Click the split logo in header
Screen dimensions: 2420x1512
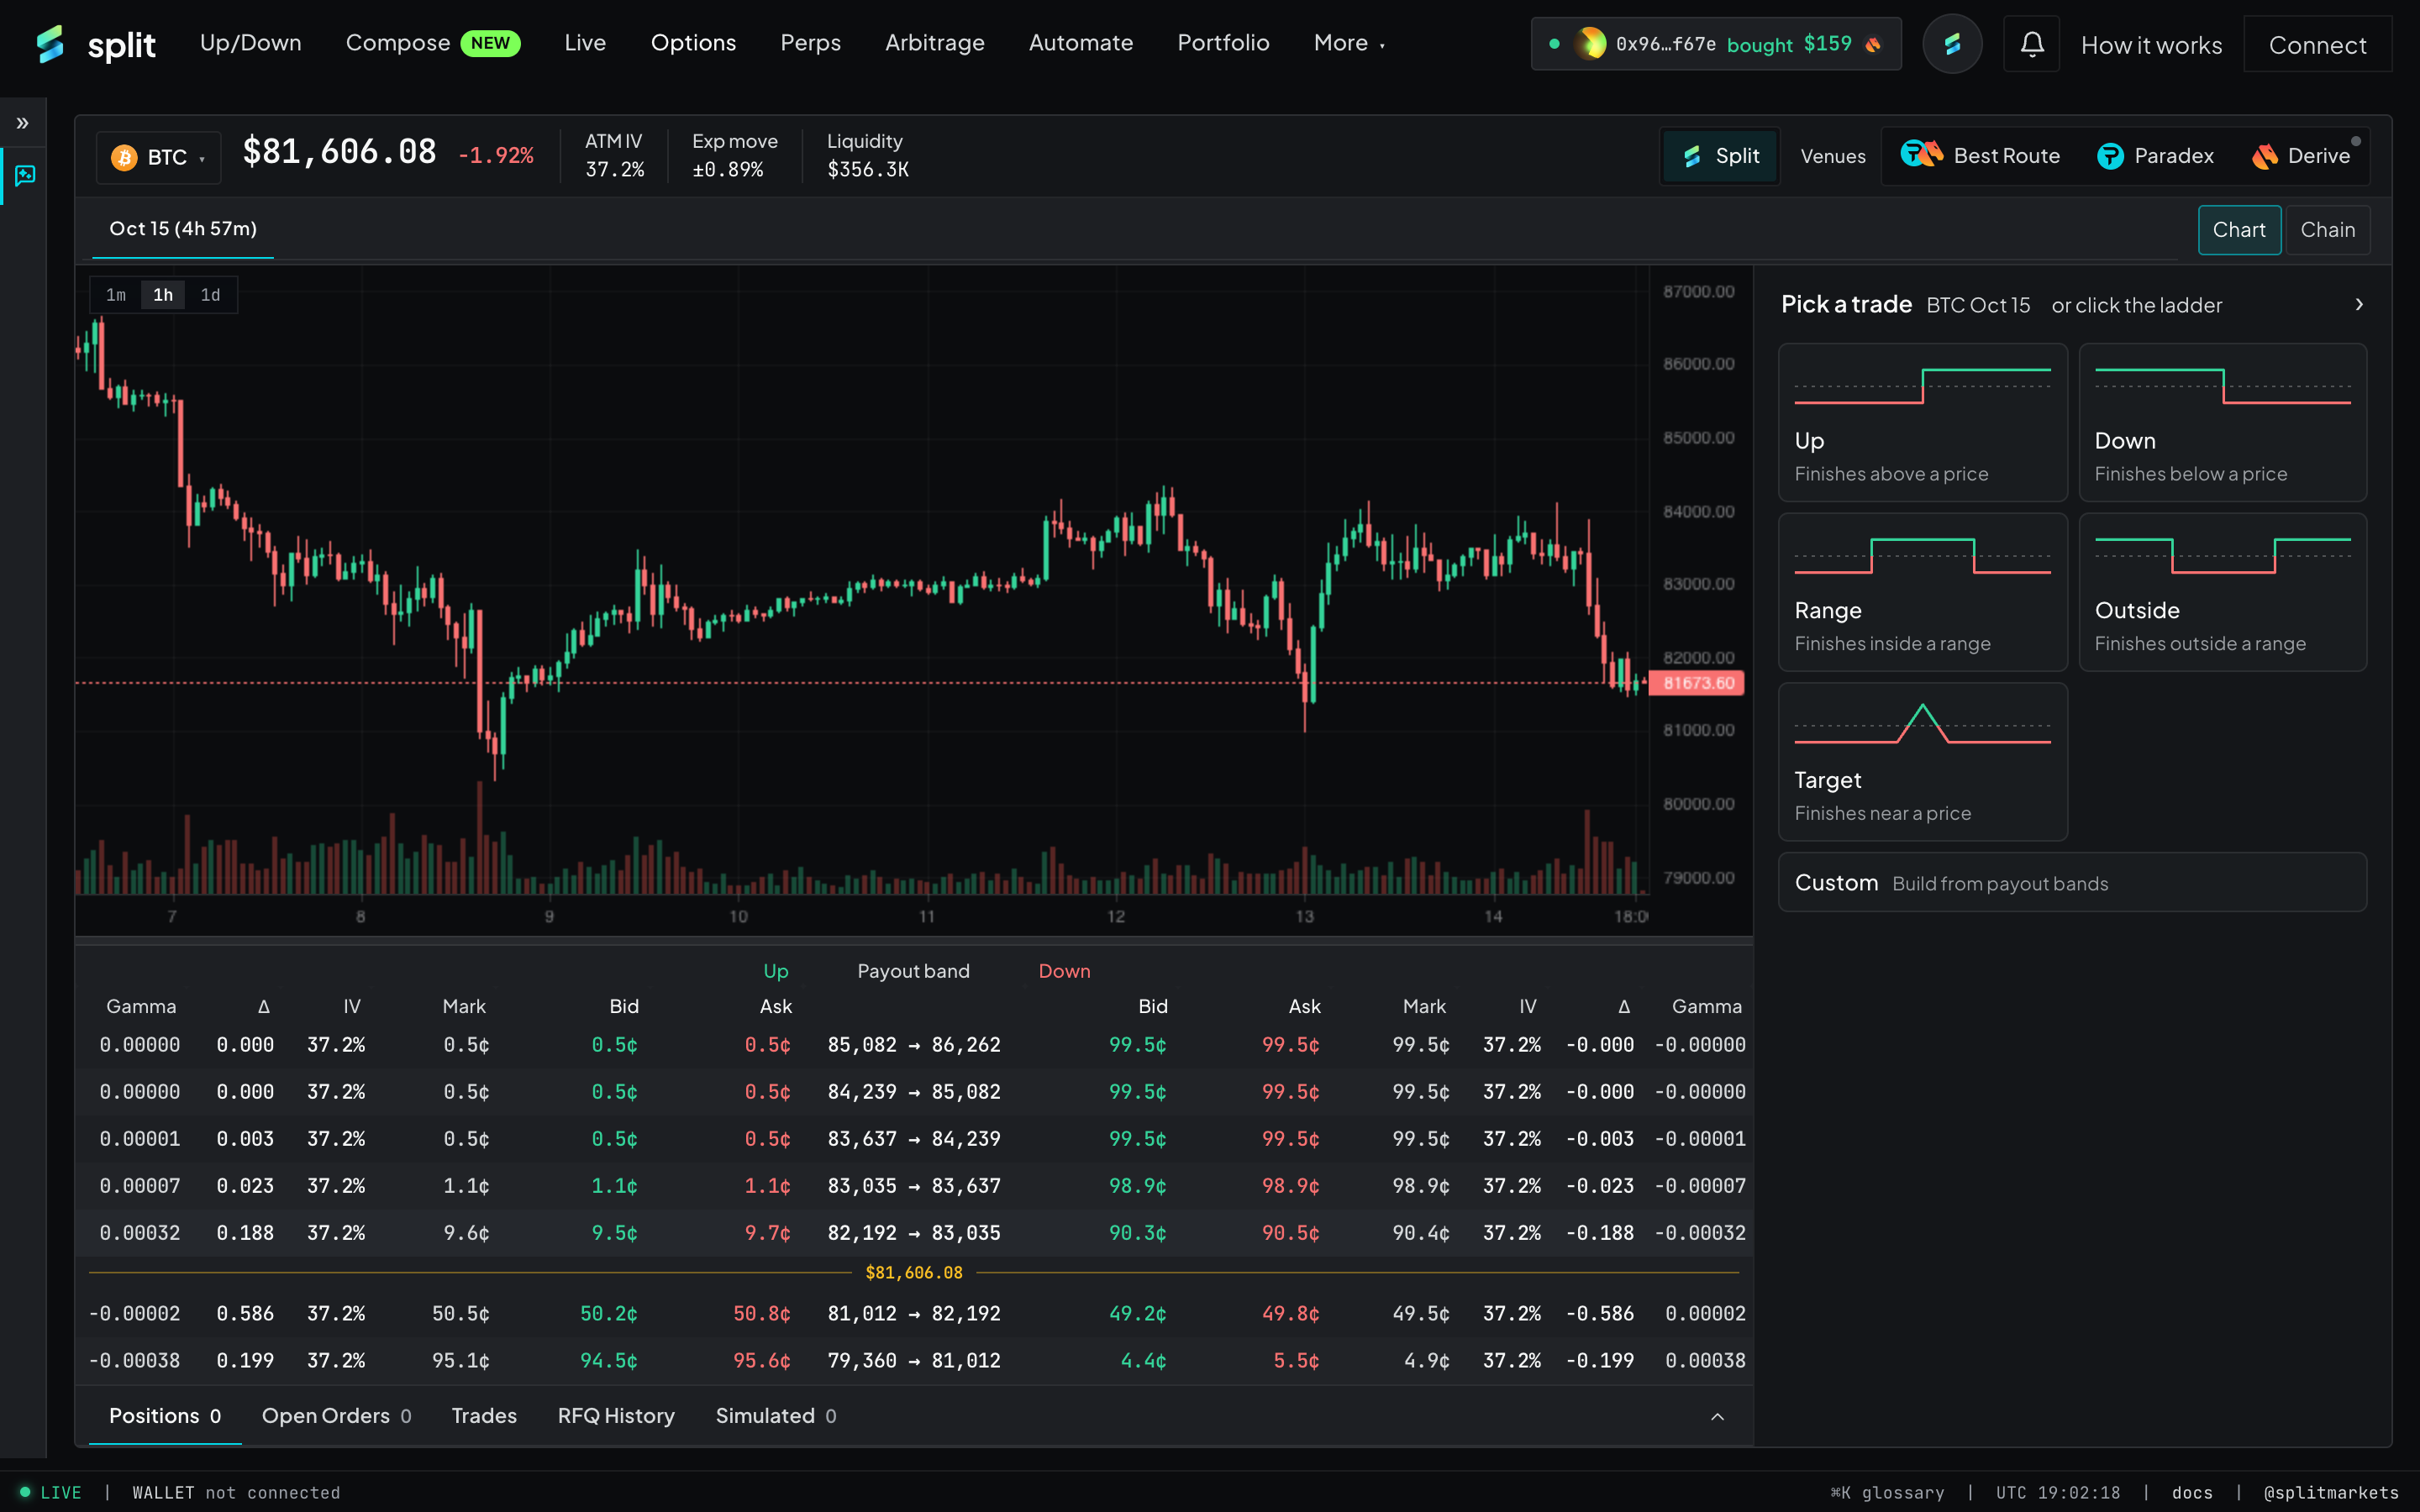(96, 44)
